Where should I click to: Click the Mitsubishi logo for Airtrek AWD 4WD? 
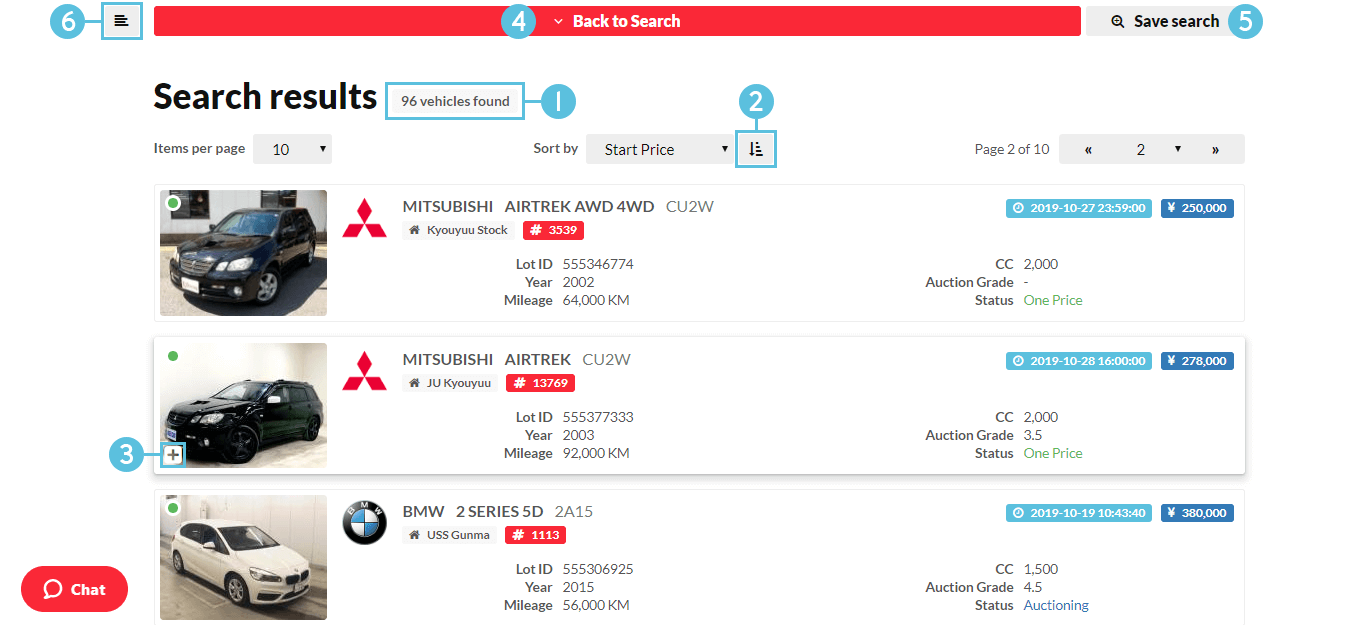(364, 218)
